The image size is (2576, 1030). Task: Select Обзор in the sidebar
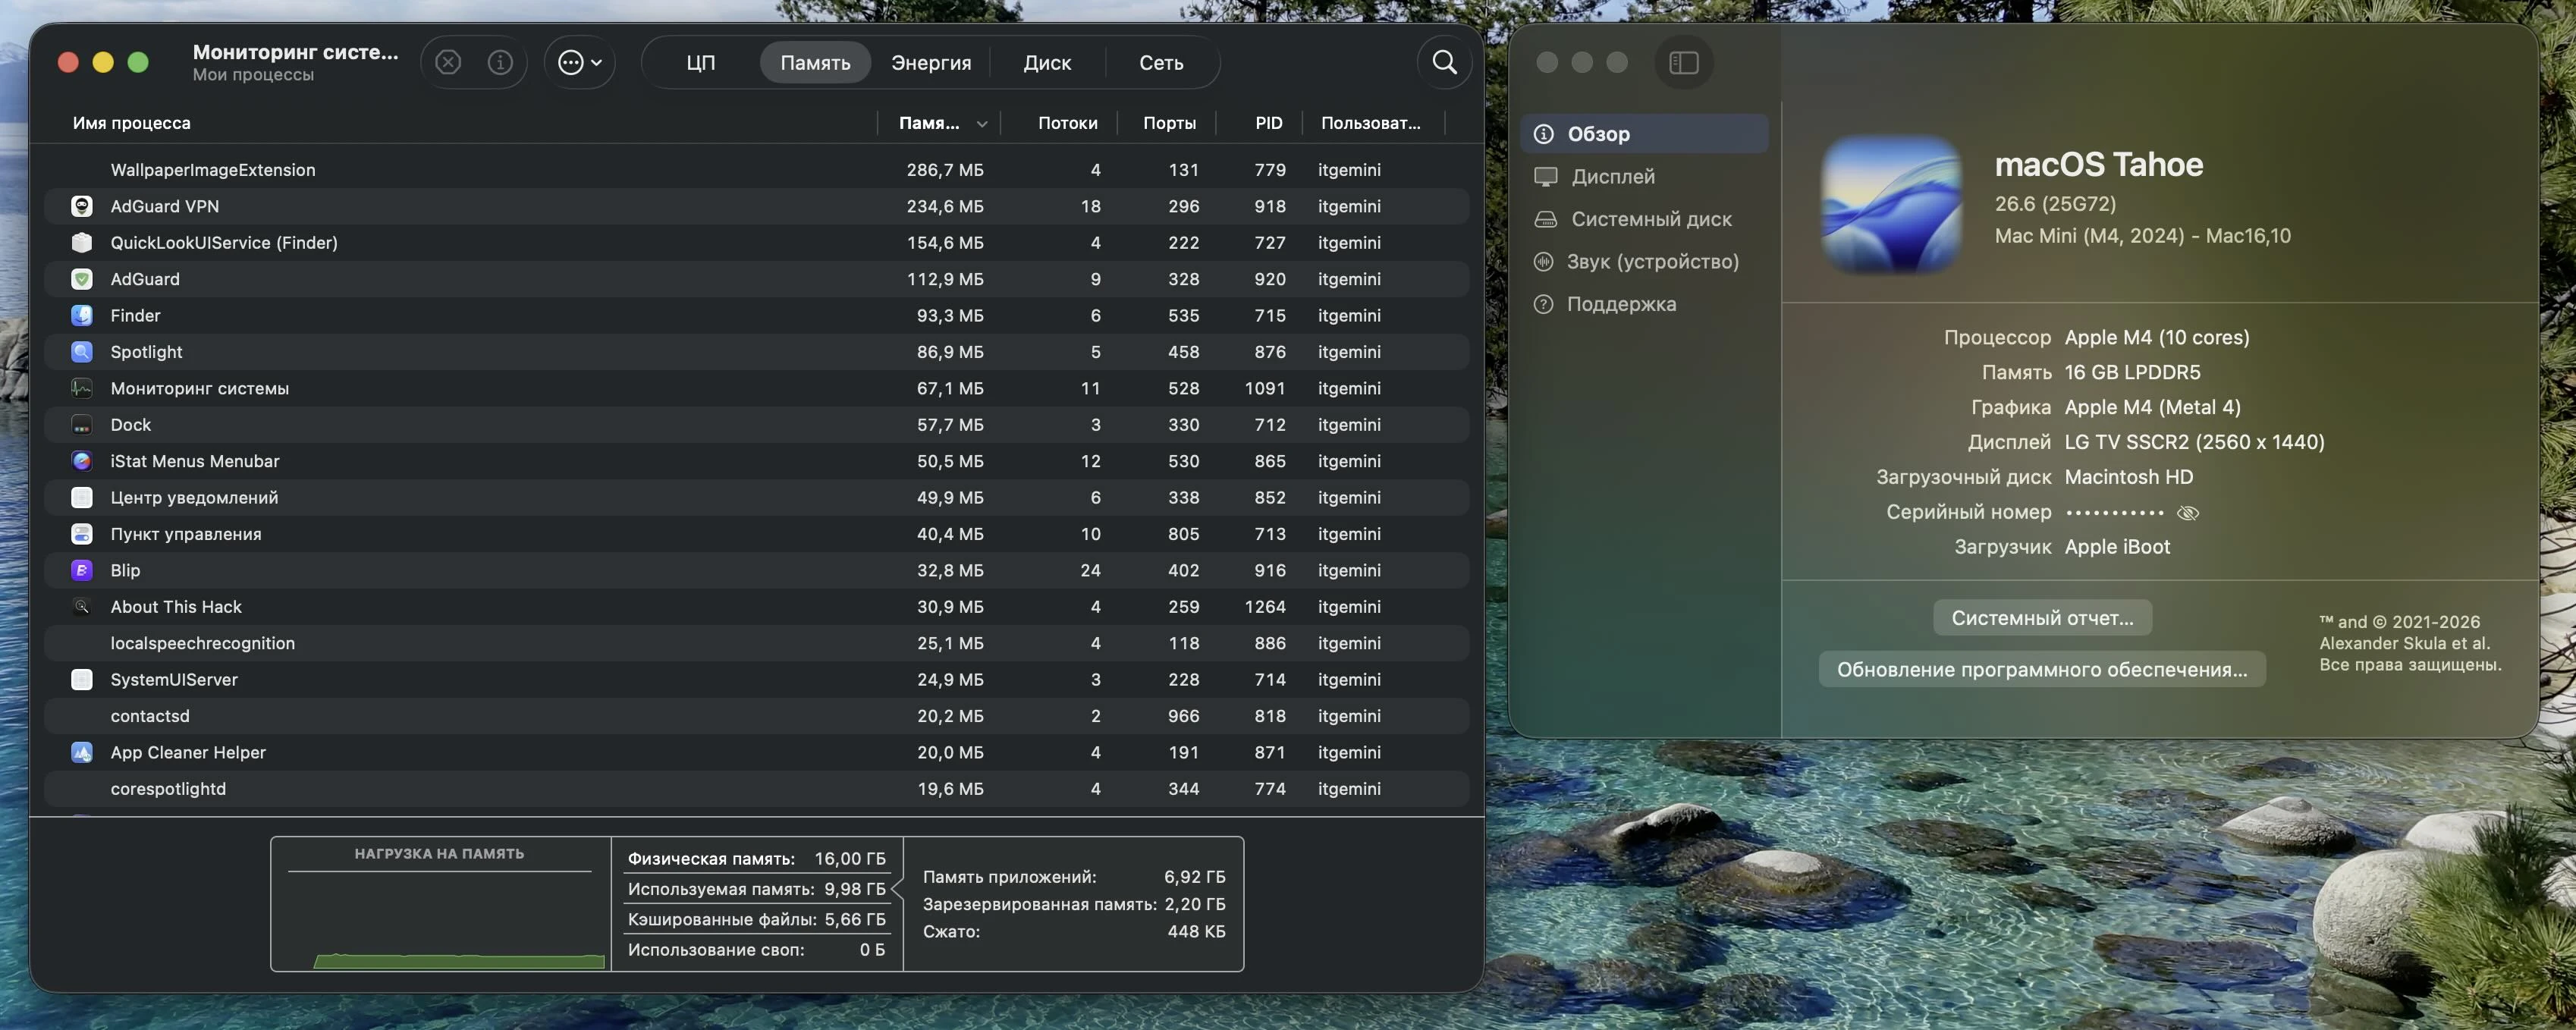click(x=1644, y=134)
